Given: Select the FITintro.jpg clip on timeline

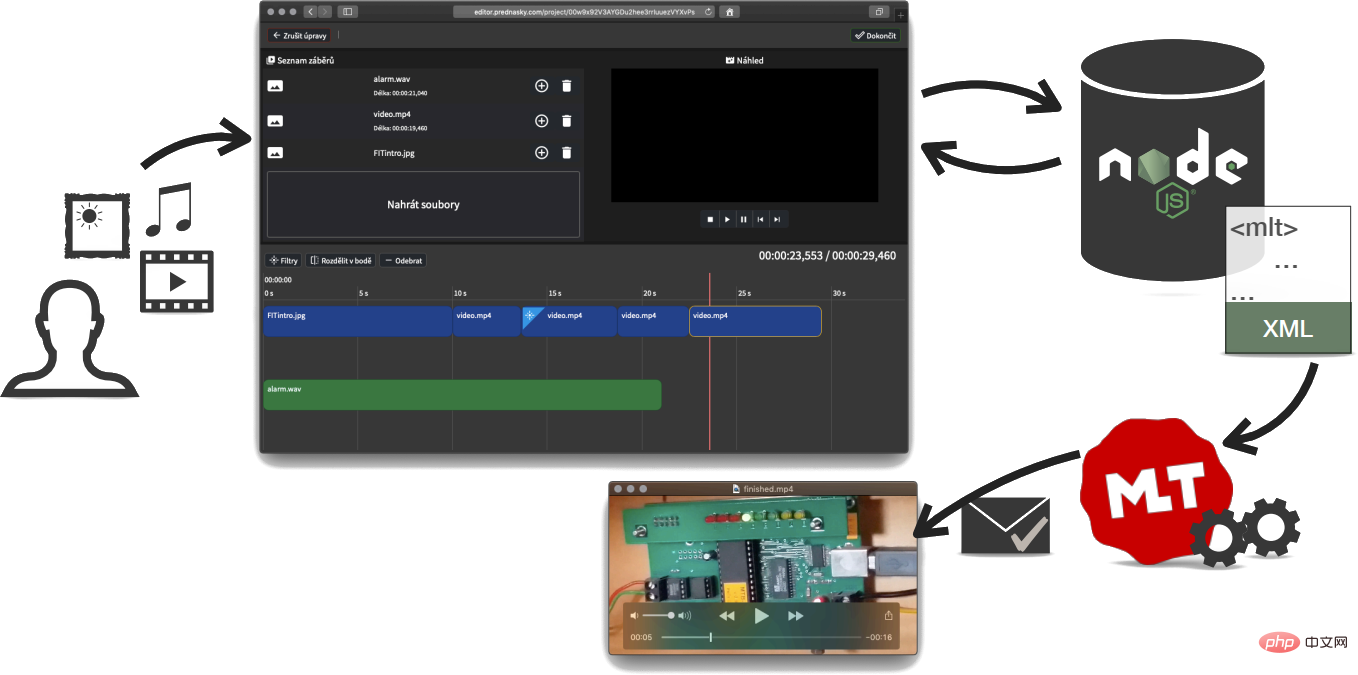Looking at the screenshot, I should pyautogui.click(x=358, y=321).
